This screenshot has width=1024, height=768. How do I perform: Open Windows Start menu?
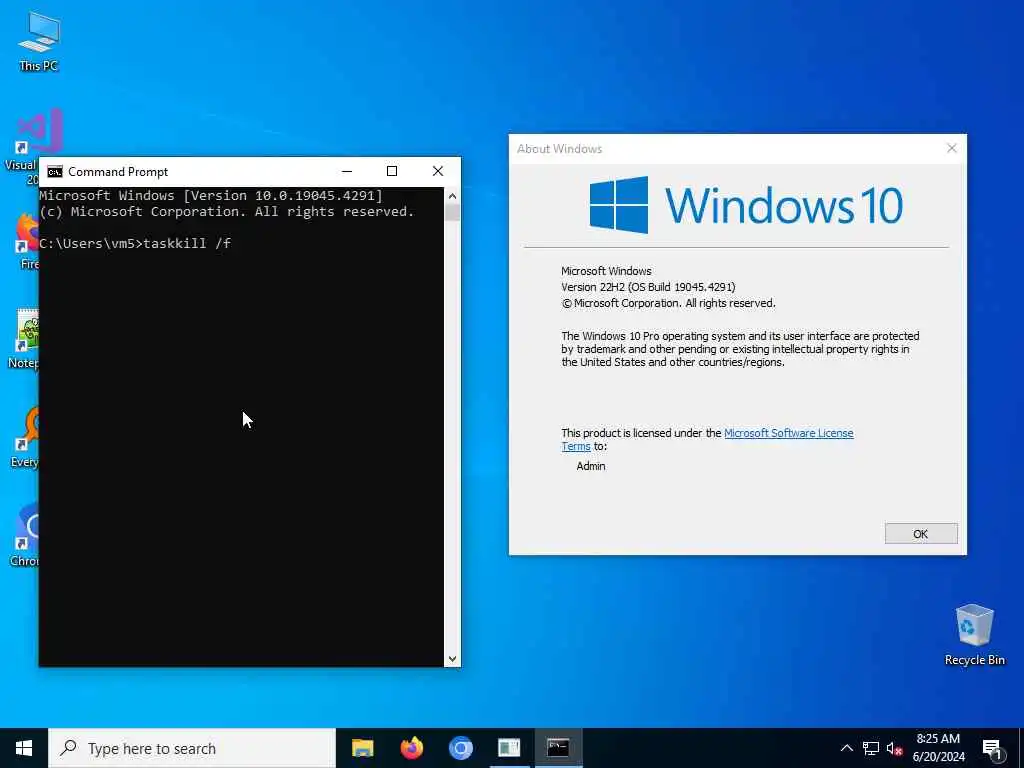tap(24, 748)
